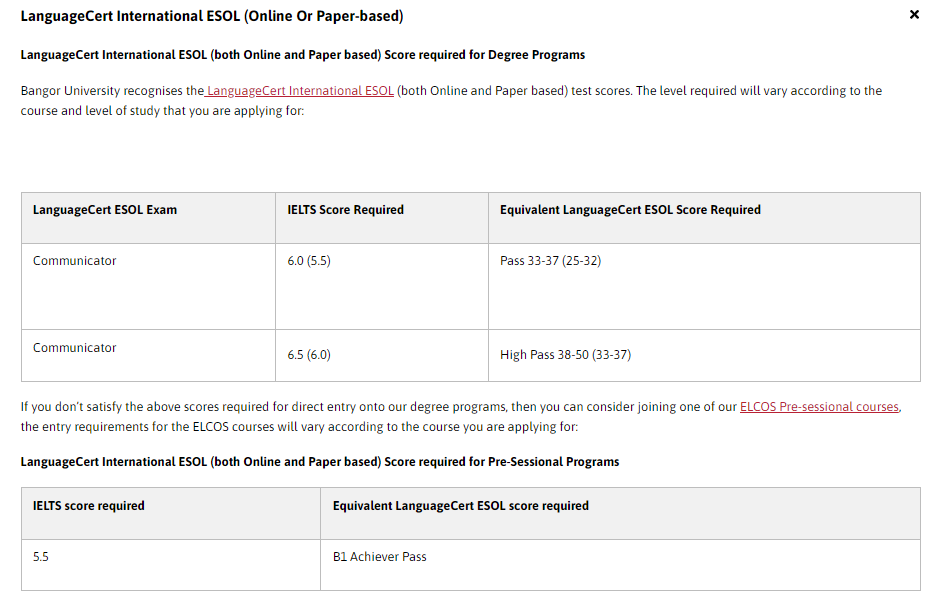
Task: Click the IELTS Score Required column header
Action: 382,218
